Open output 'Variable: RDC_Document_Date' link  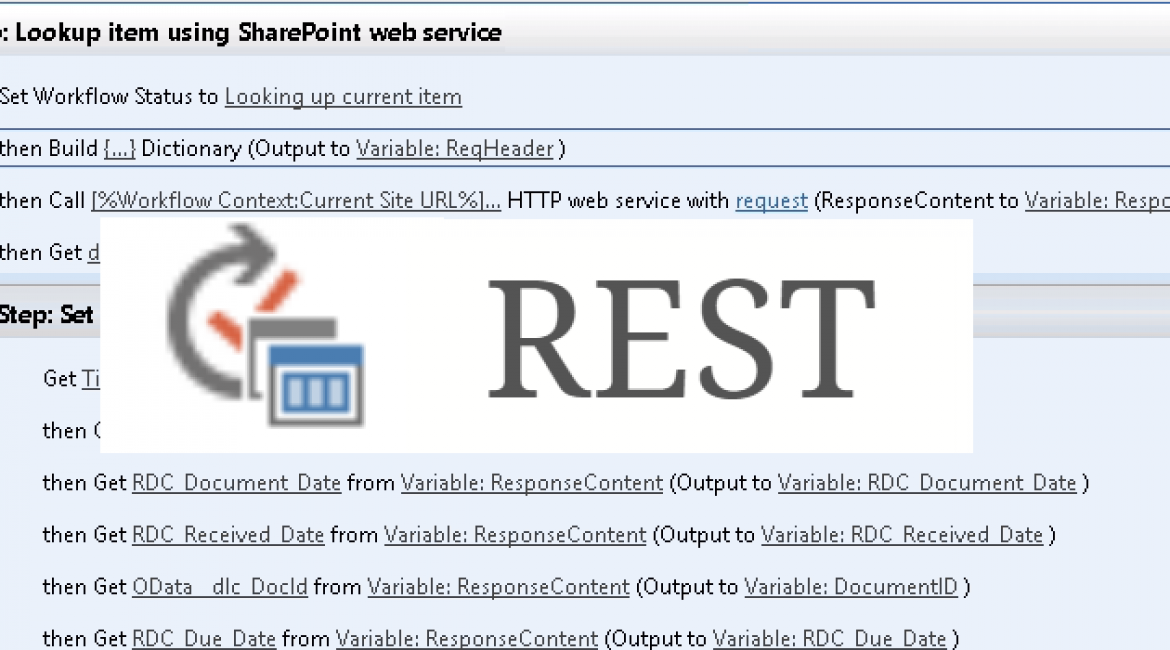(927, 483)
